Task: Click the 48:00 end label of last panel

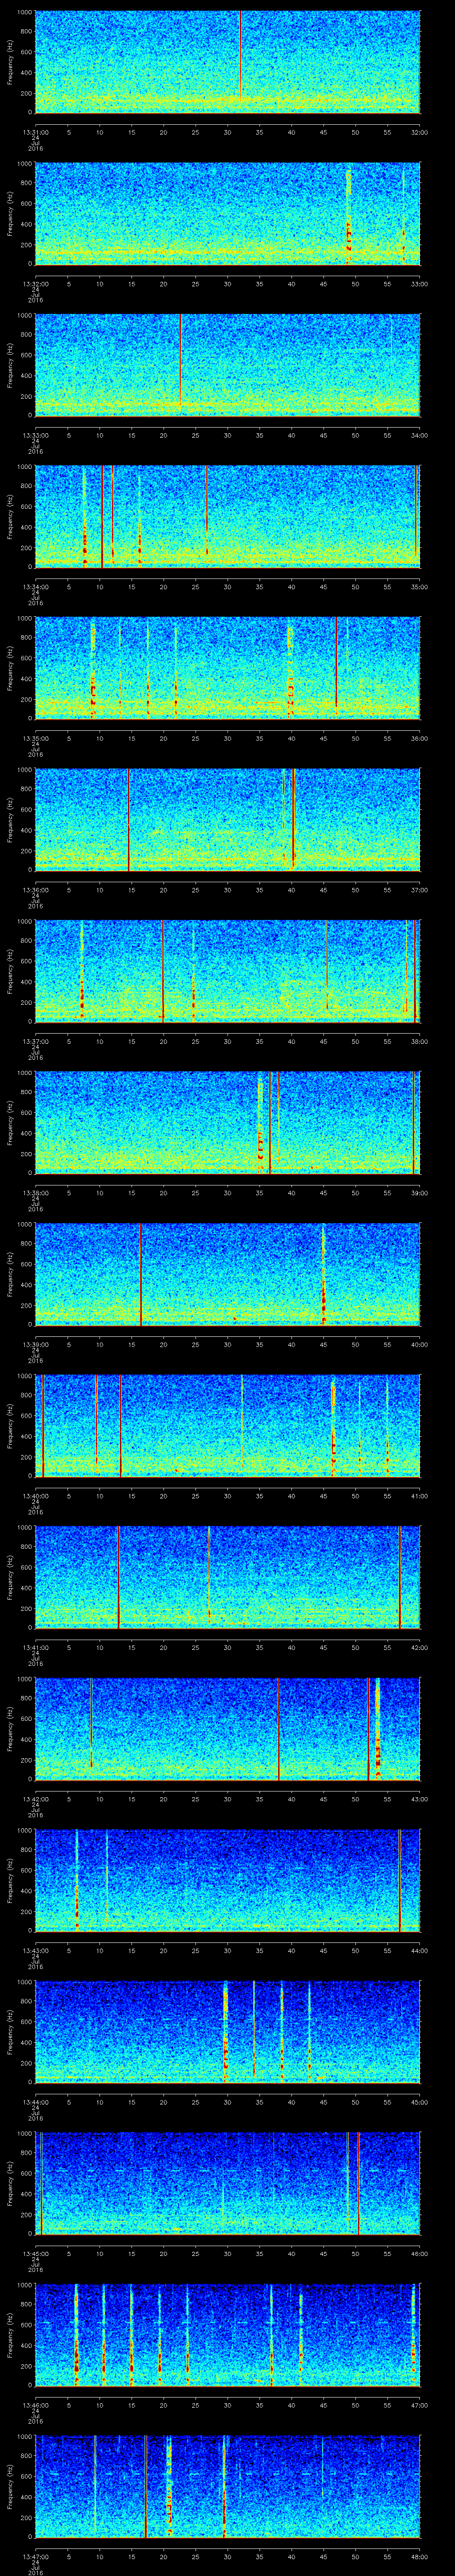Action: coord(419,2556)
